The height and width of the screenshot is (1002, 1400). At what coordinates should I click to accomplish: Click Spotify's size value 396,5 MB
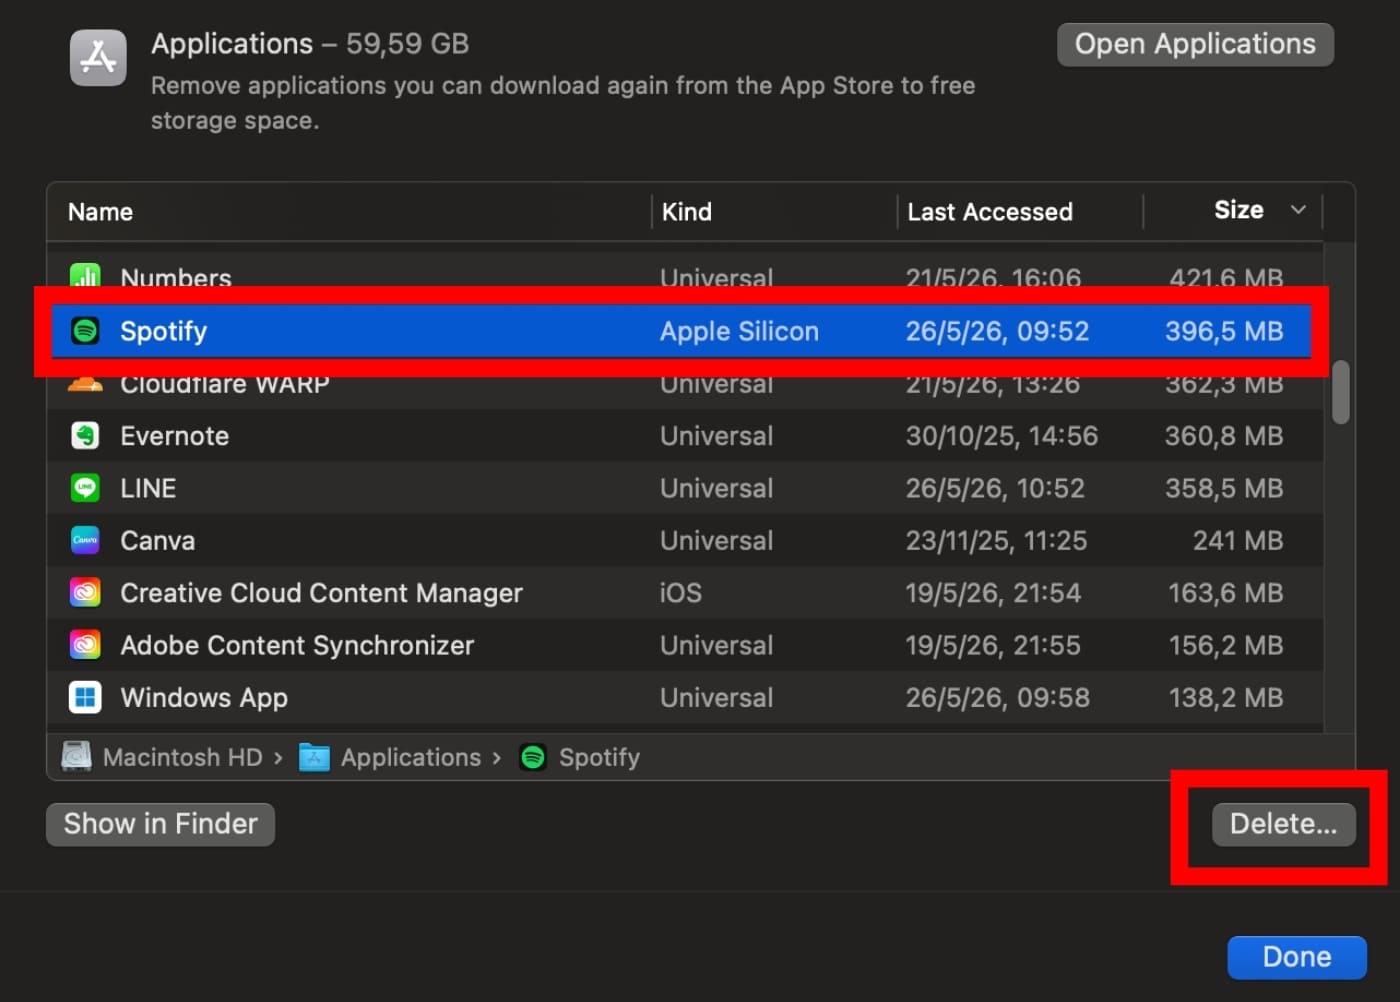[1224, 331]
